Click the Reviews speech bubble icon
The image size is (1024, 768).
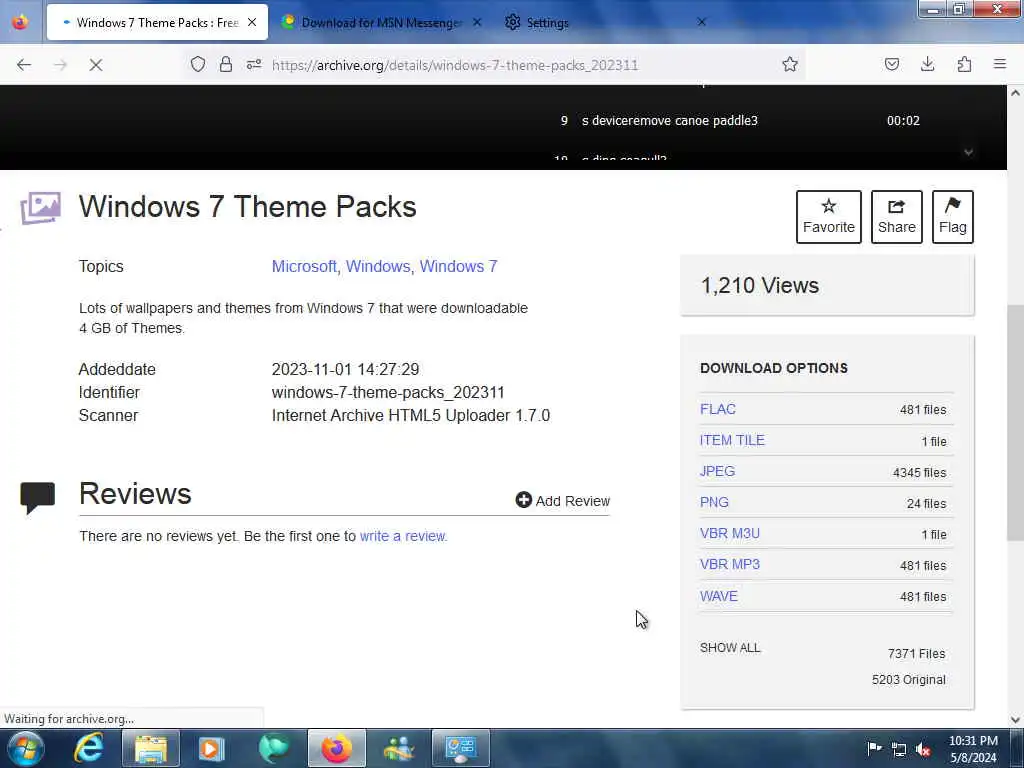coord(38,498)
